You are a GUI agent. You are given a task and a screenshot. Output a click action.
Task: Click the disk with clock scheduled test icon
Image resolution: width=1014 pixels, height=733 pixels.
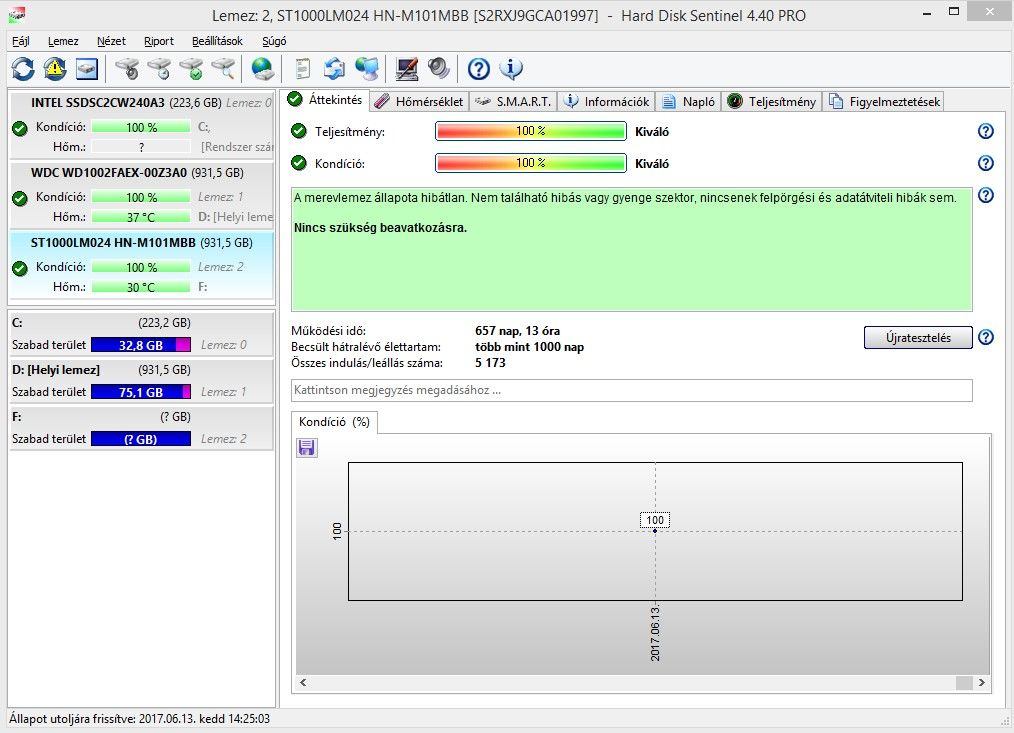(159, 69)
